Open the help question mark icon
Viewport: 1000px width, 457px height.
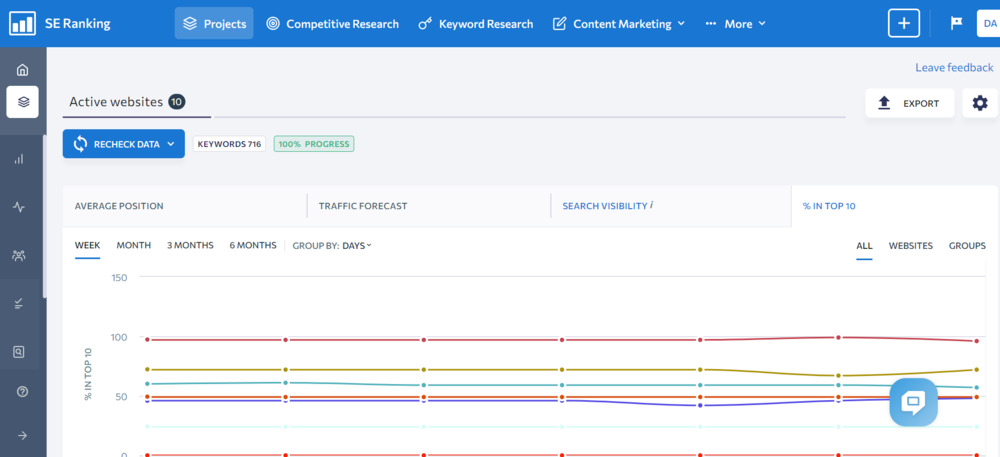click(22, 391)
